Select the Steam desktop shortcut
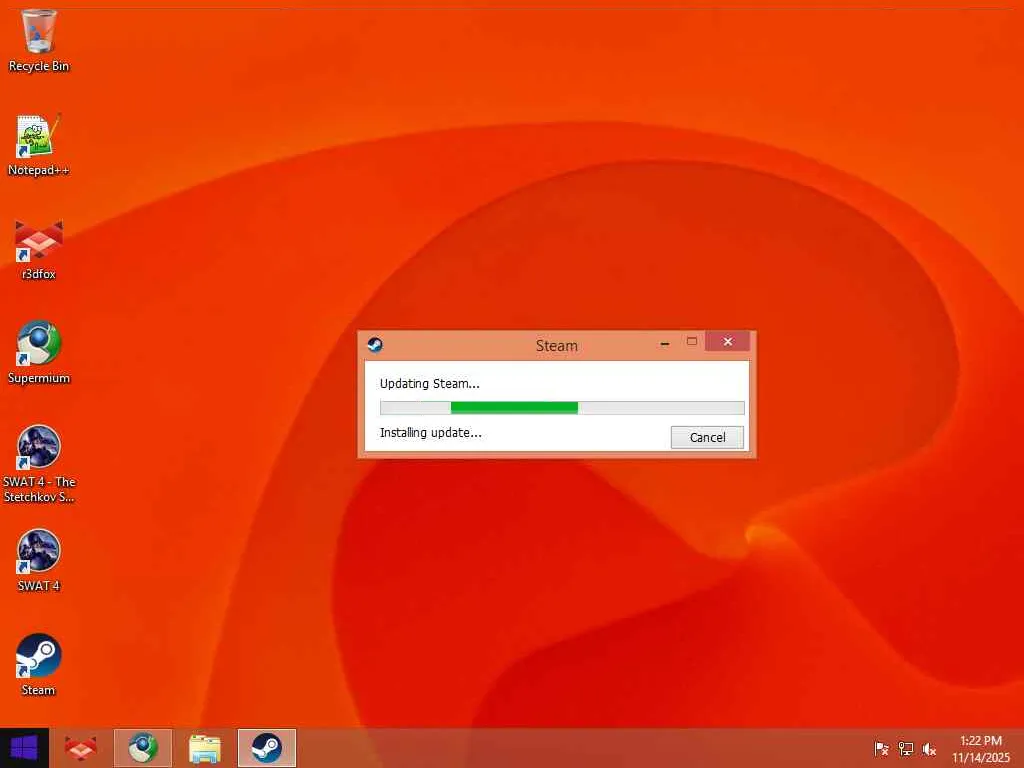Image resolution: width=1024 pixels, height=768 pixels. (39, 665)
